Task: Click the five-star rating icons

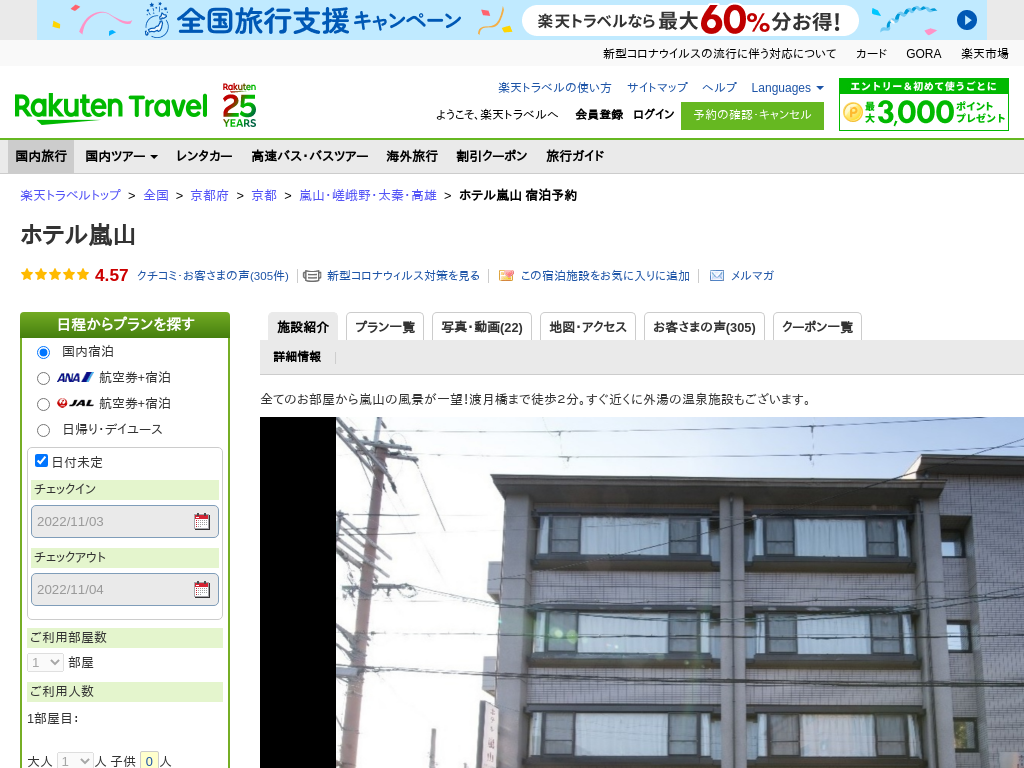Action: [55, 275]
